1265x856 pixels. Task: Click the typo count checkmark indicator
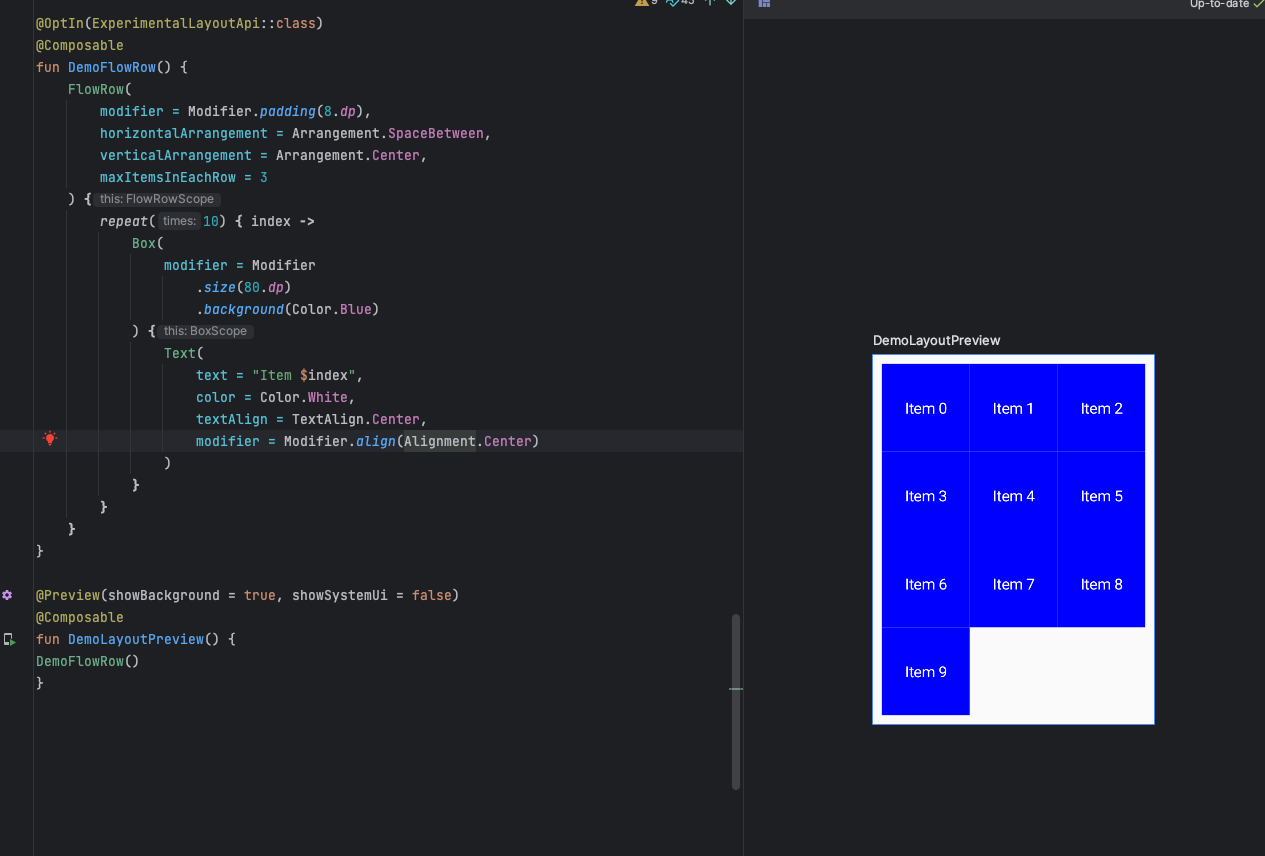click(673, 3)
